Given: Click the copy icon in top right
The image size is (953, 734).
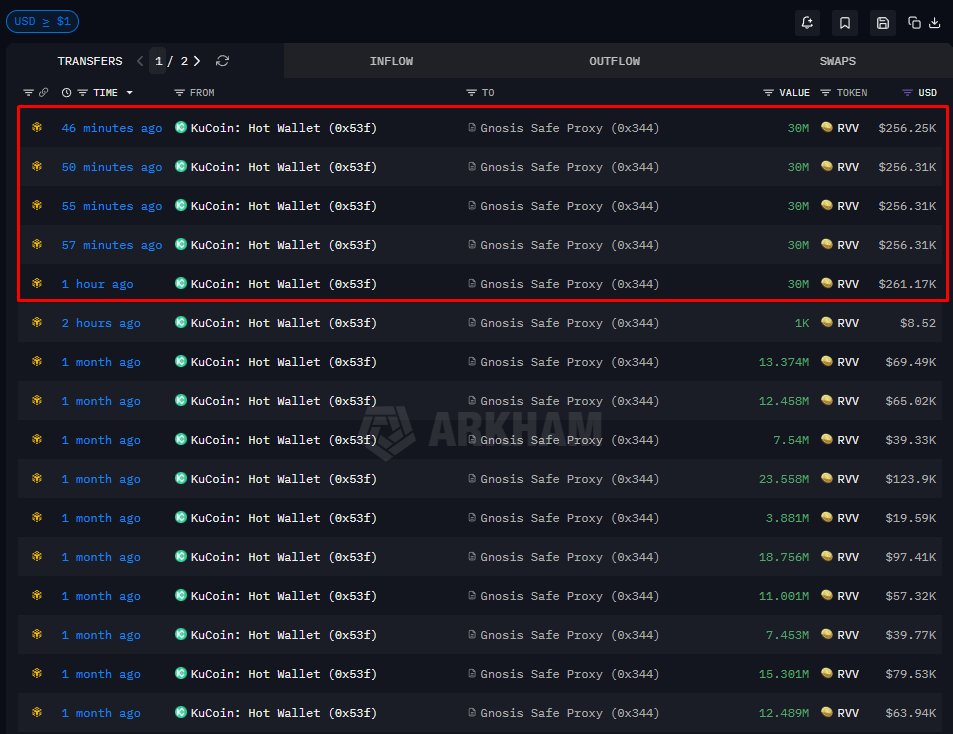Looking at the screenshot, I should [x=914, y=23].
